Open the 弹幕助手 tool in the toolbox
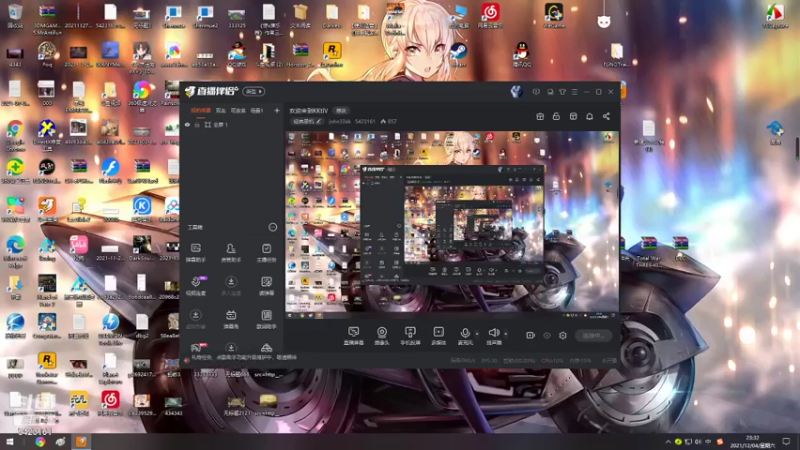 (195, 252)
